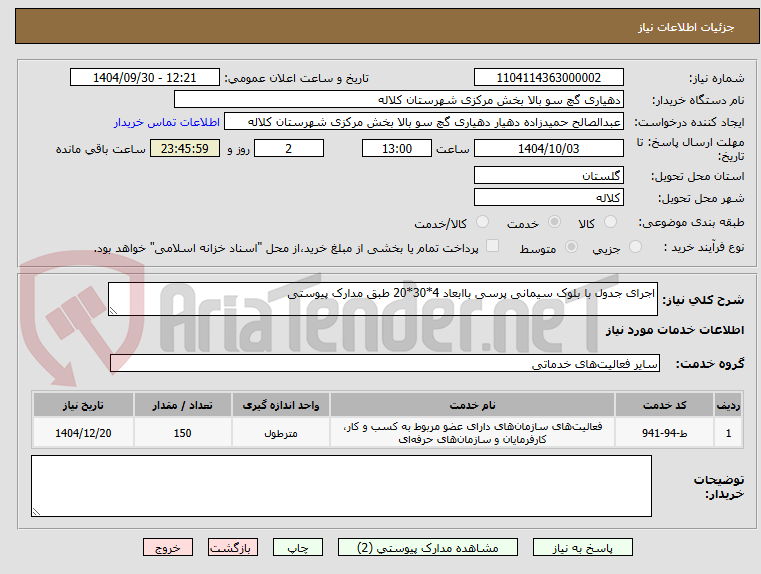761x574 pixels.
Task: Click the ردیف column header
Action: [x=728, y=405]
